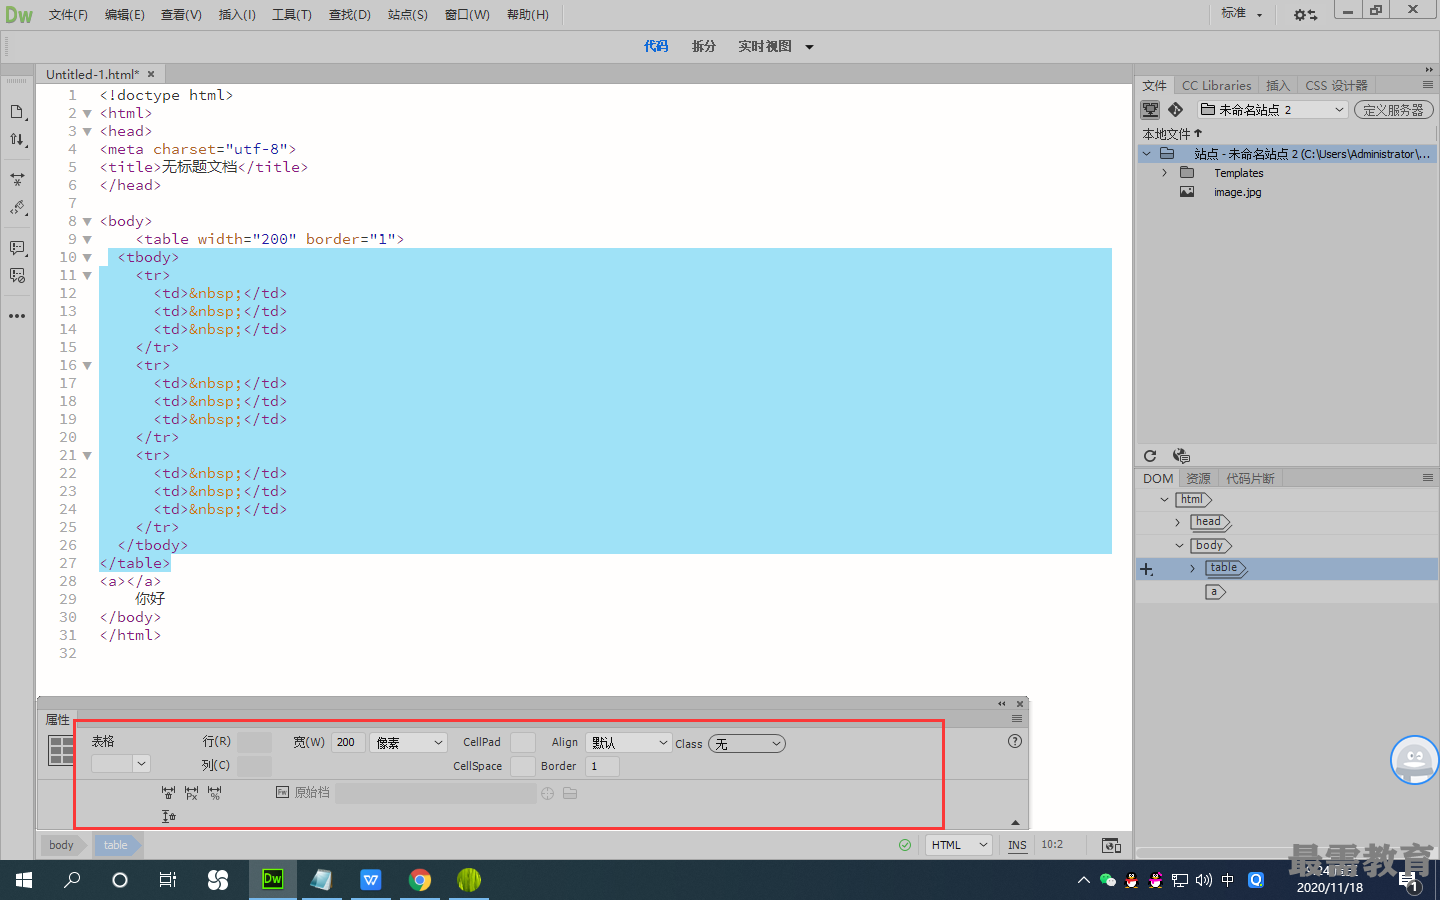Viewport: 1440px width, 900px height.
Task: Click convert table widths to percent icon
Action: pos(215,793)
